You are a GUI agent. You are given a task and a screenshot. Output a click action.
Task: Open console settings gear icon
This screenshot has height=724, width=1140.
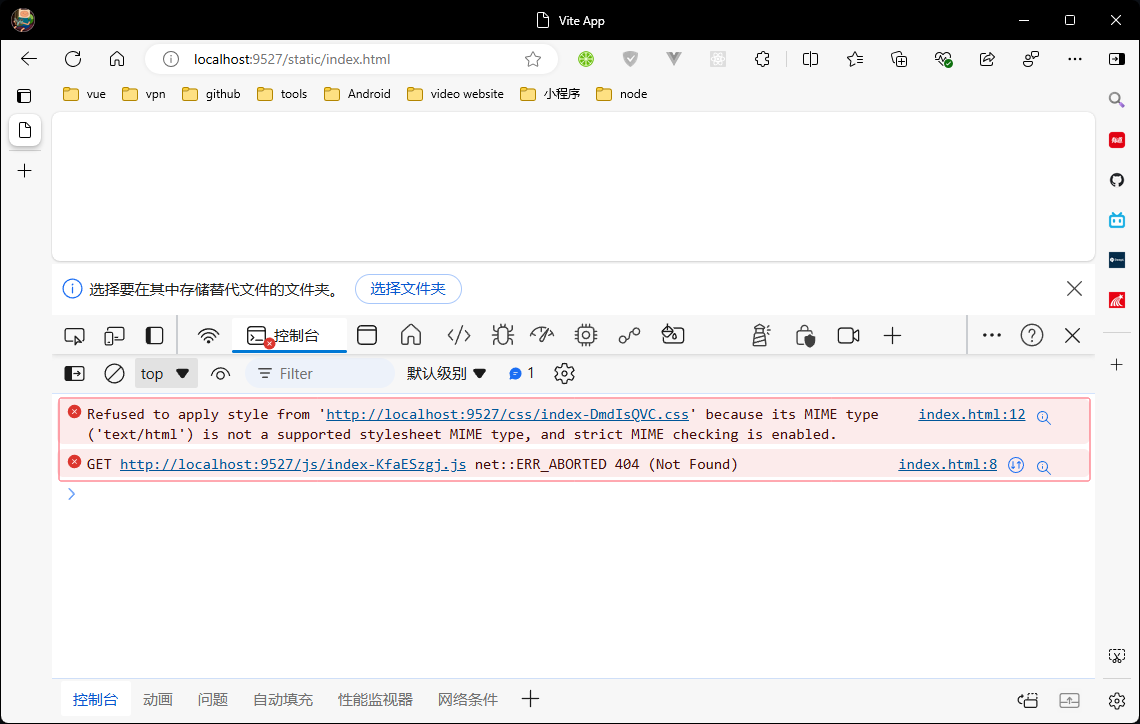(x=564, y=374)
